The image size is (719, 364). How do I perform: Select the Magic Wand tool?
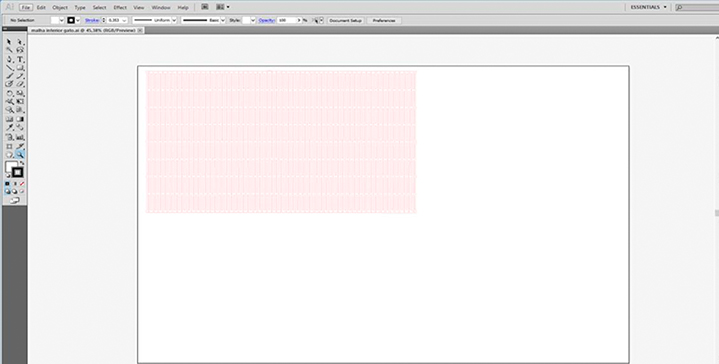tap(9, 50)
